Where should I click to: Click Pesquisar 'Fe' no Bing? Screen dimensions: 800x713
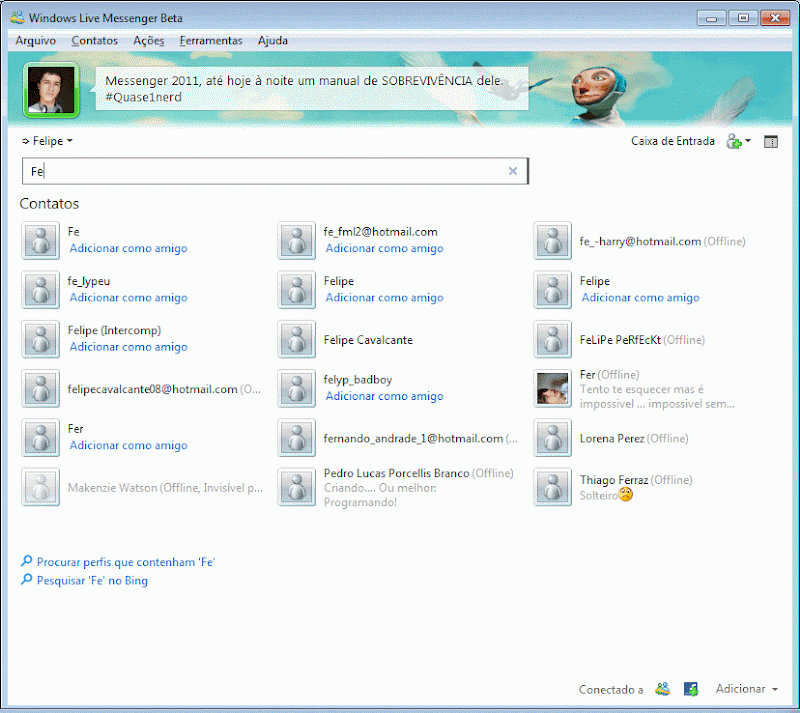tap(92, 581)
